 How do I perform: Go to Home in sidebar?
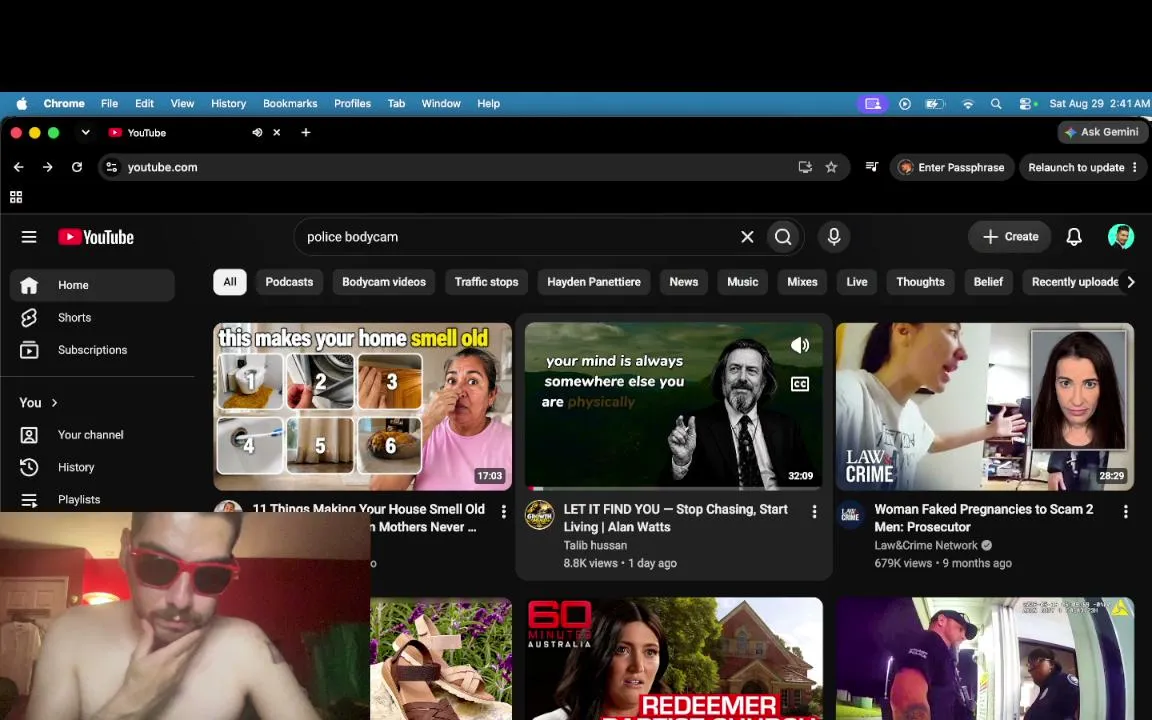click(x=93, y=285)
